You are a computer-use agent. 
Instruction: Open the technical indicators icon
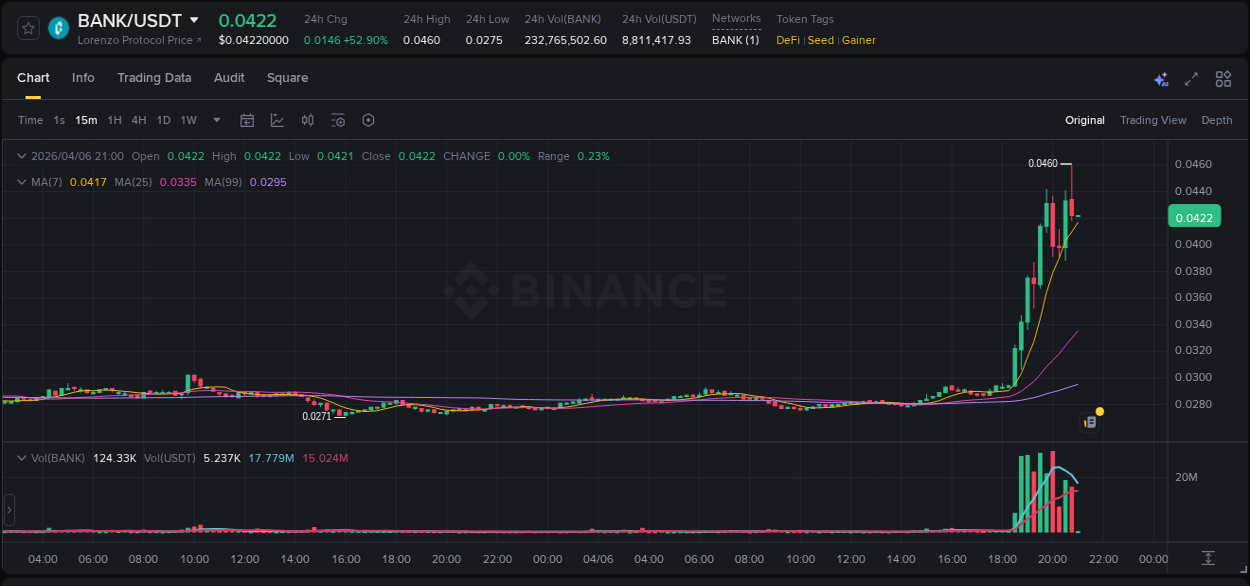[x=277, y=120]
